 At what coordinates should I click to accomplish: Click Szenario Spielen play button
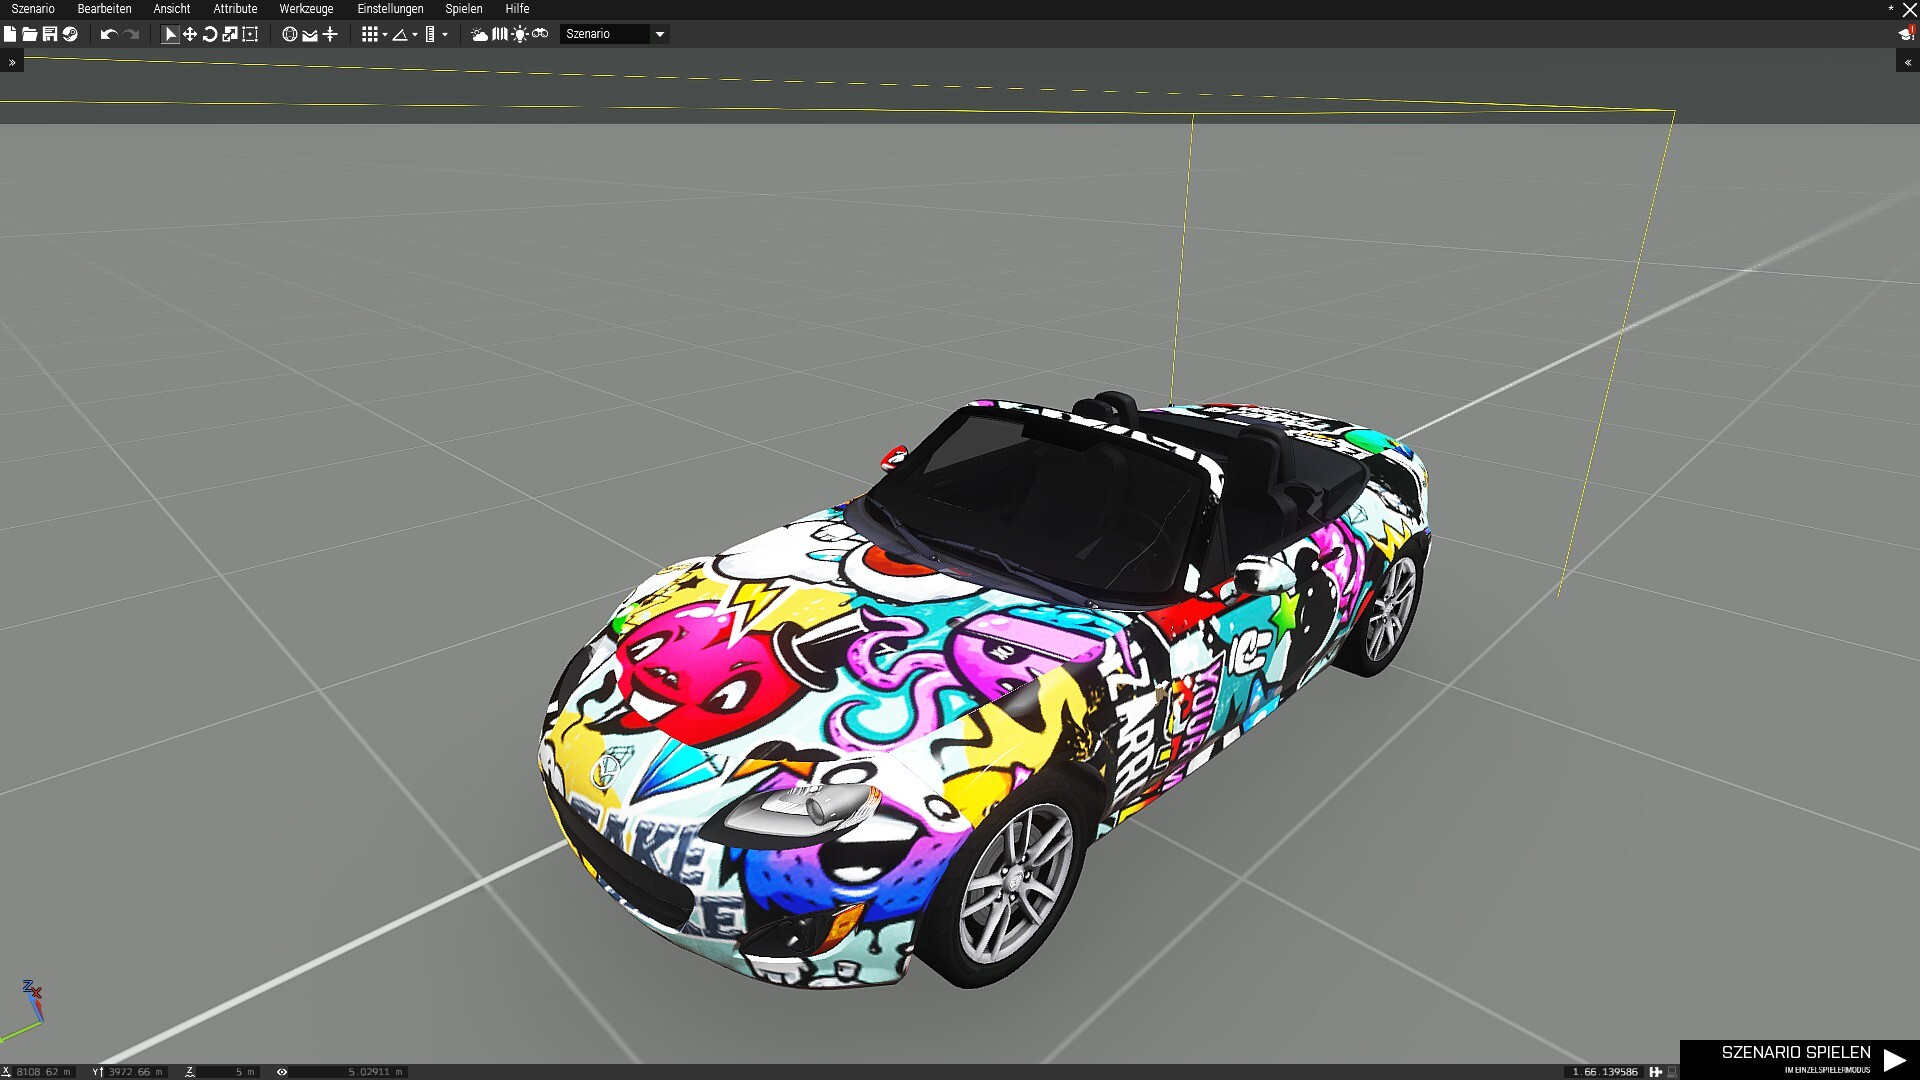click(x=1800, y=1059)
